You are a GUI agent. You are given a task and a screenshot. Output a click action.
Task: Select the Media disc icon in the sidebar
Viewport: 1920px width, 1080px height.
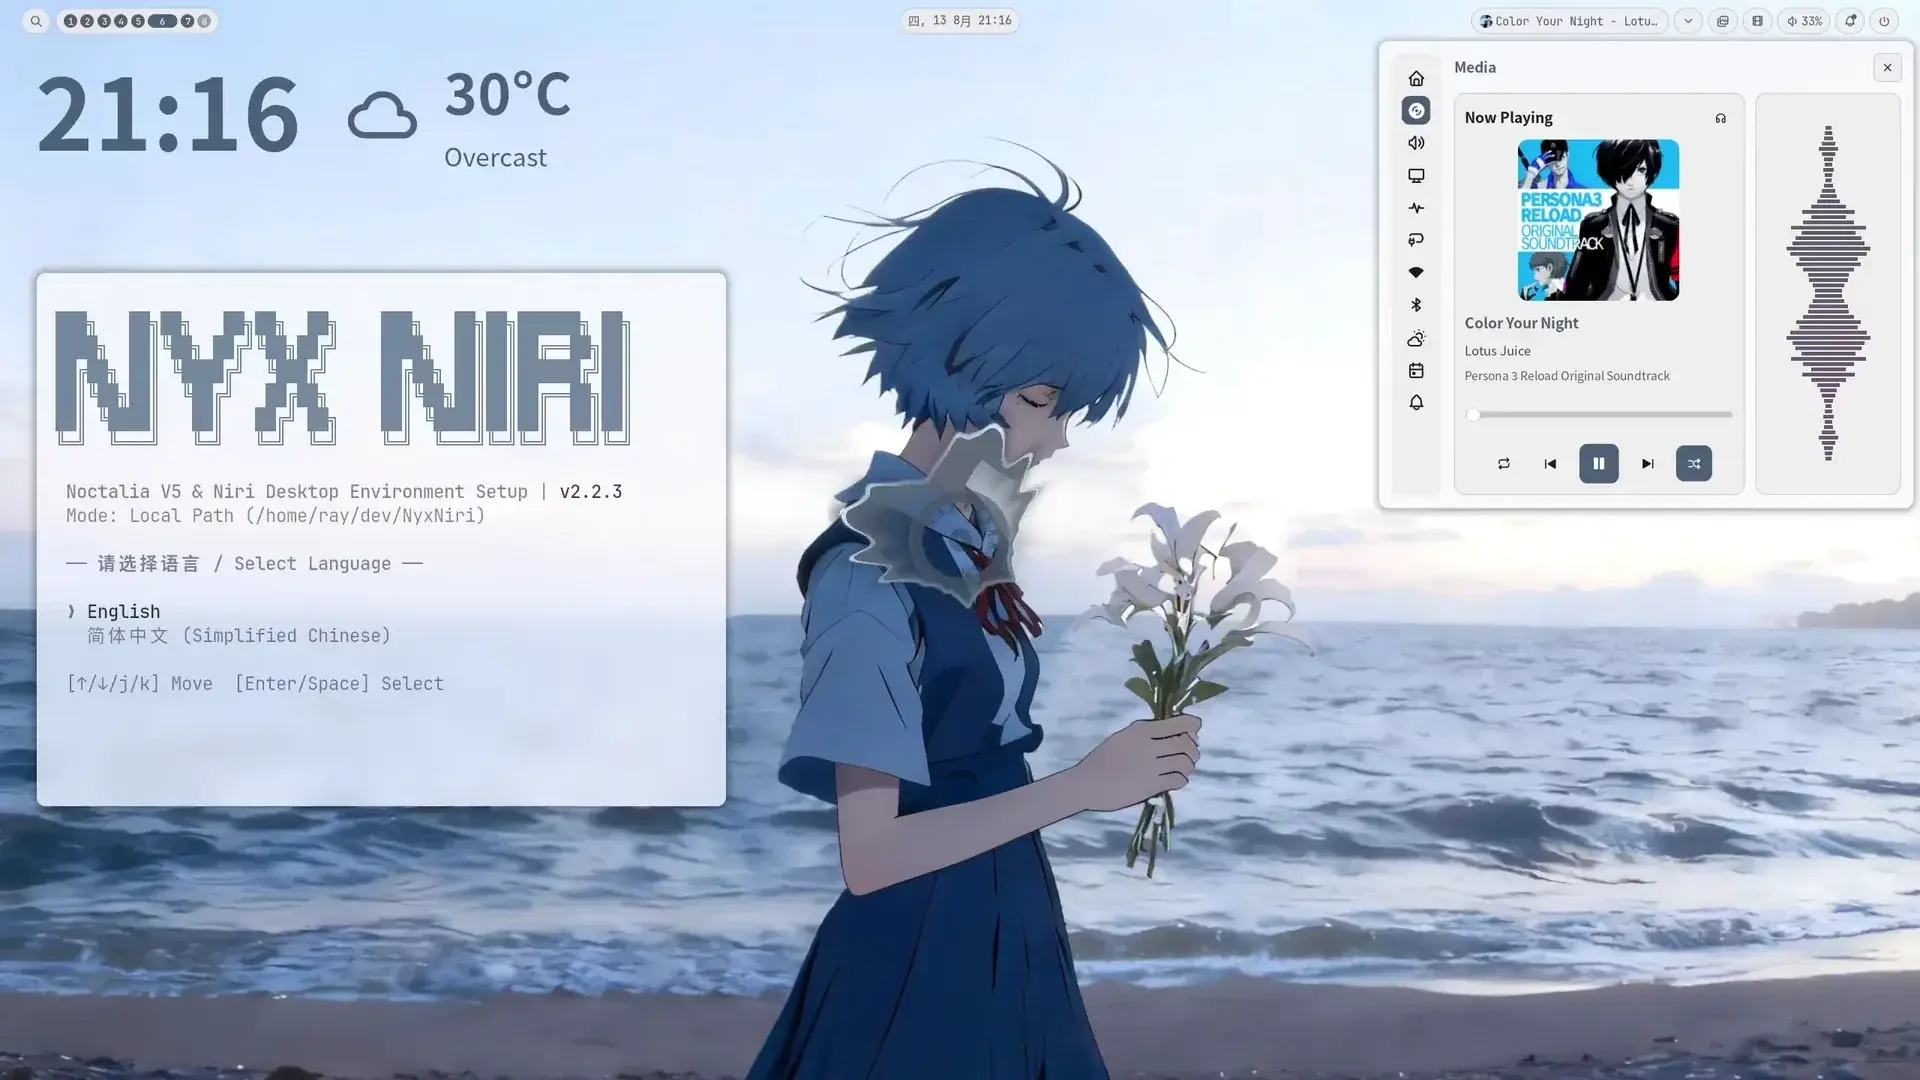click(x=1416, y=110)
